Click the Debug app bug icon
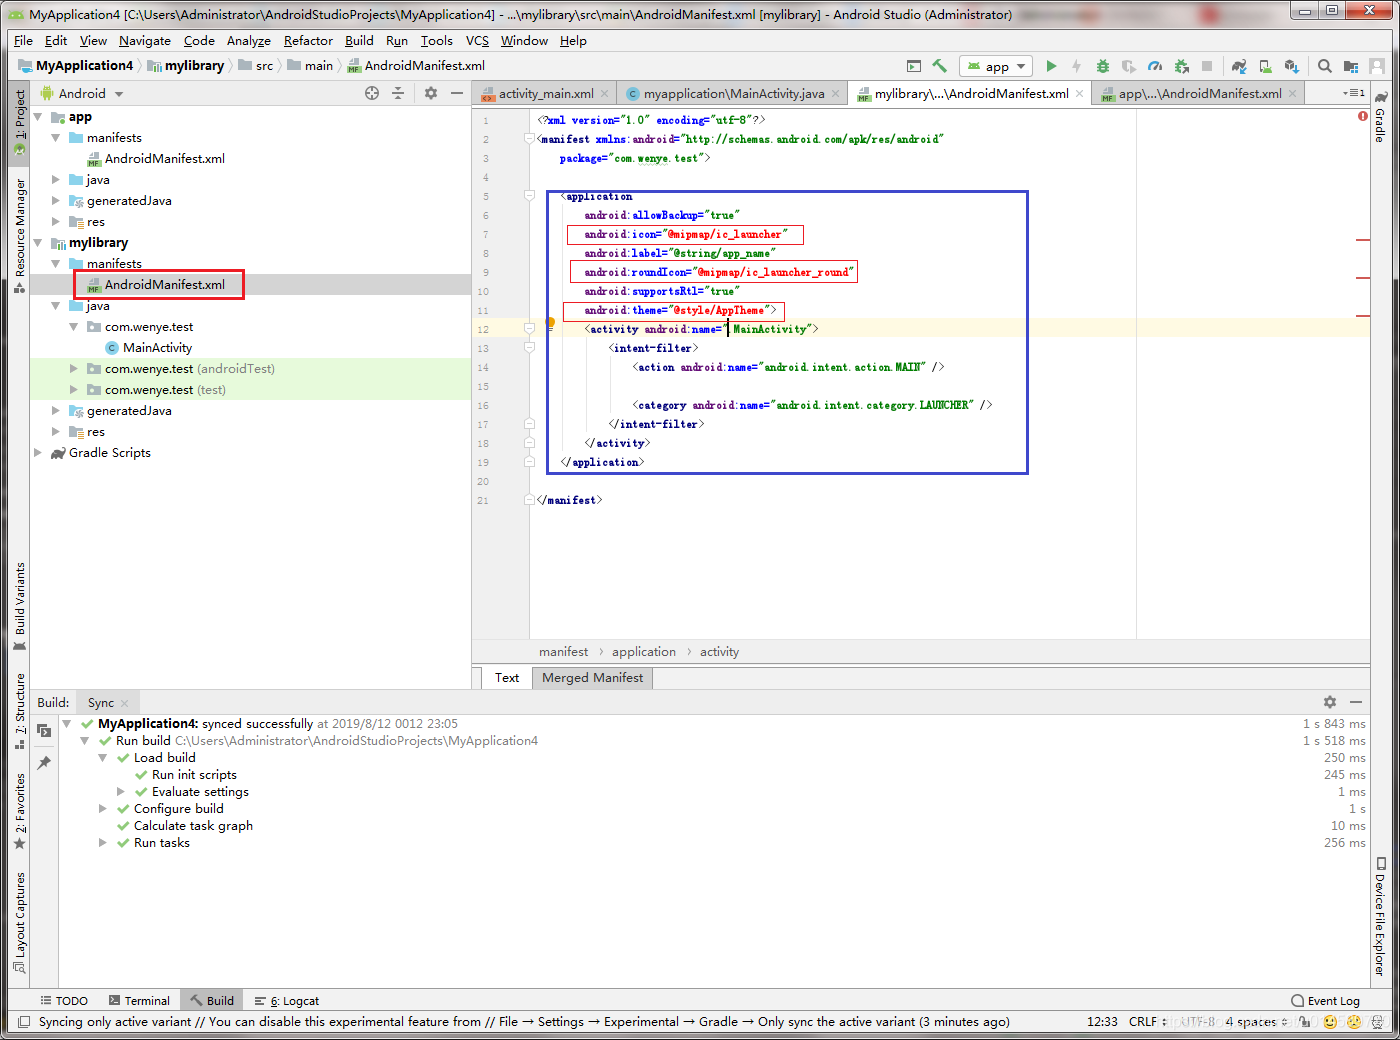 click(1103, 66)
